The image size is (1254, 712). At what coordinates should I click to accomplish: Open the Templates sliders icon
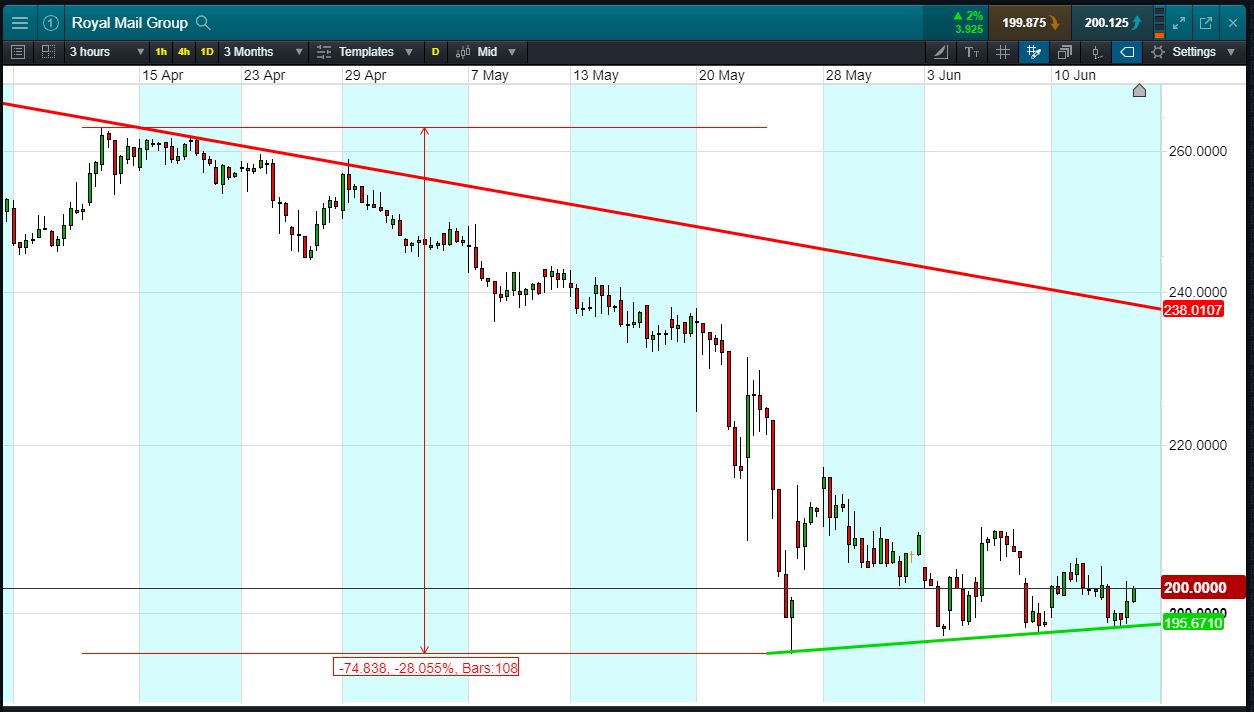324,52
